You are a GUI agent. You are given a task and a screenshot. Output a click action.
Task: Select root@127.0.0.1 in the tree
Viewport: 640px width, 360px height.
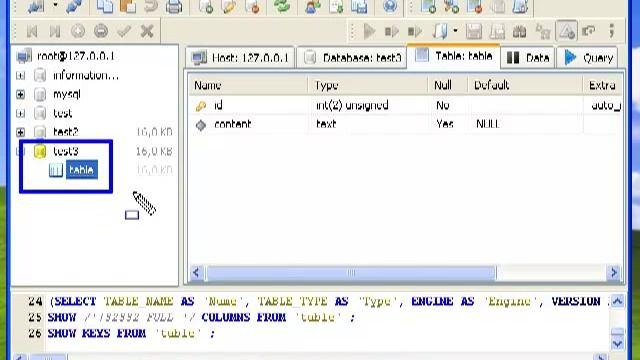click(76, 56)
